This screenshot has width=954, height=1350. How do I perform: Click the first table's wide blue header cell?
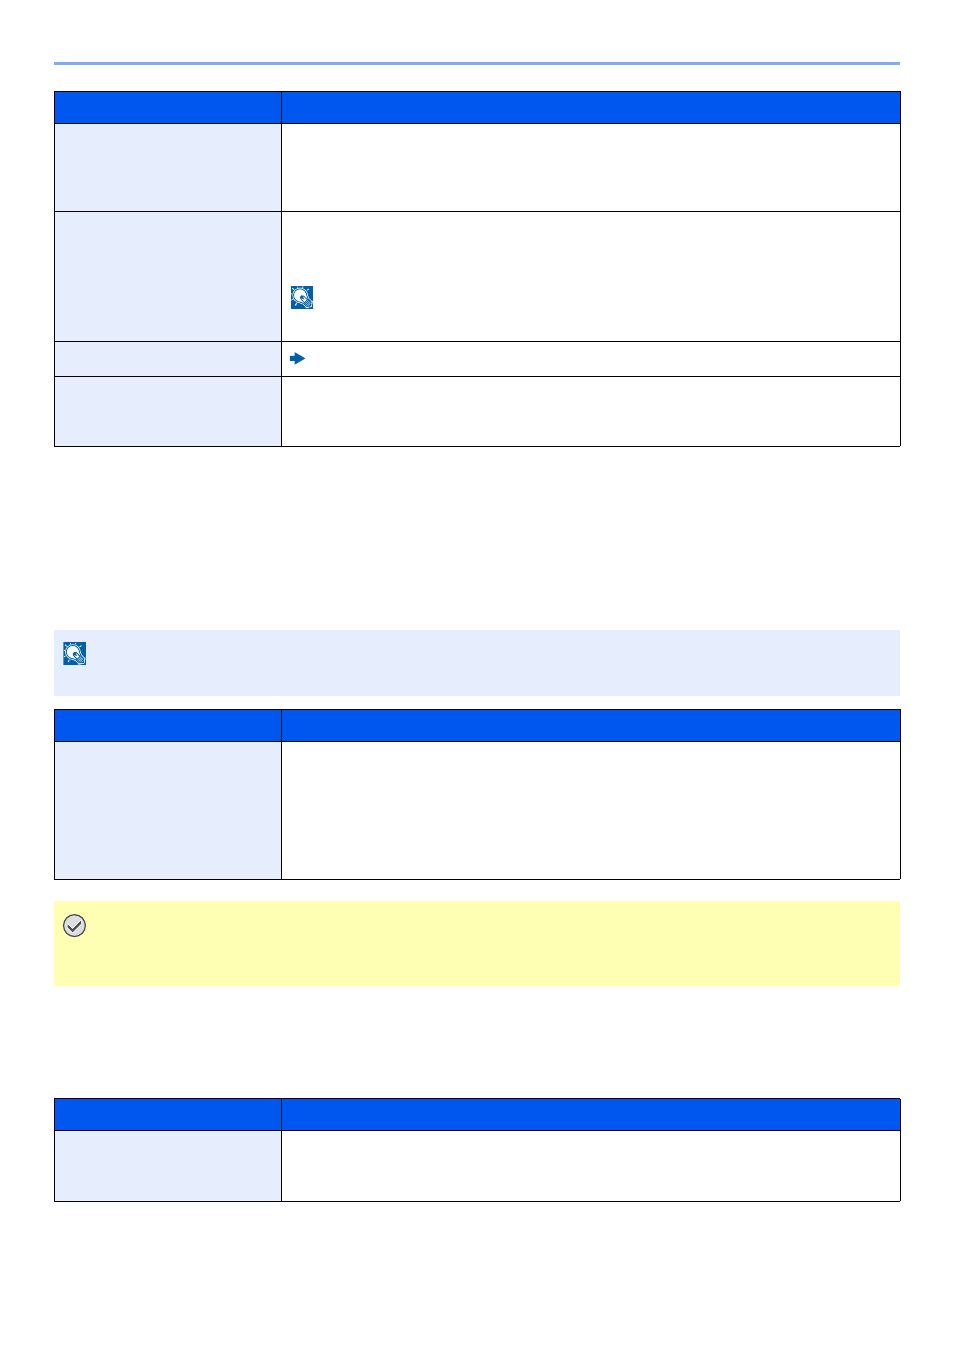591,108
